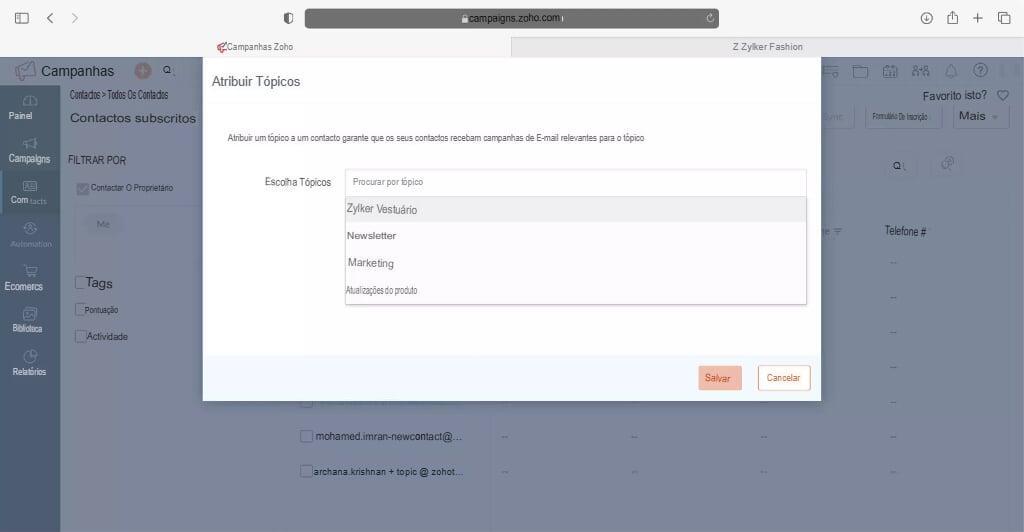Click the Me filter chip
Image resolution: width=1024 pixels, height=532 pixels.
[x=103, y=224]
